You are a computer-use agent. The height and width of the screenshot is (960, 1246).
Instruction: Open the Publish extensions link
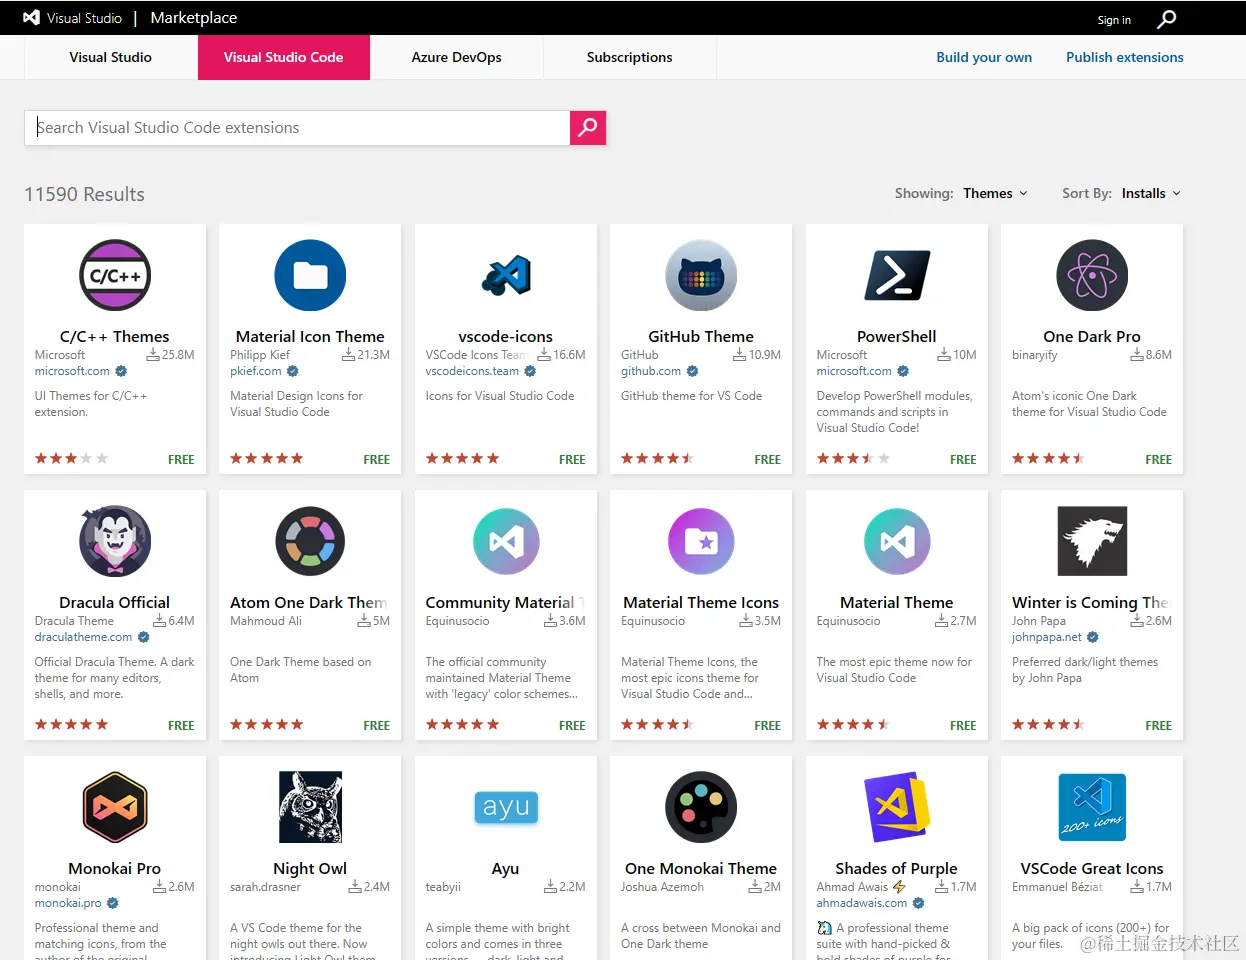point(1125,57)
